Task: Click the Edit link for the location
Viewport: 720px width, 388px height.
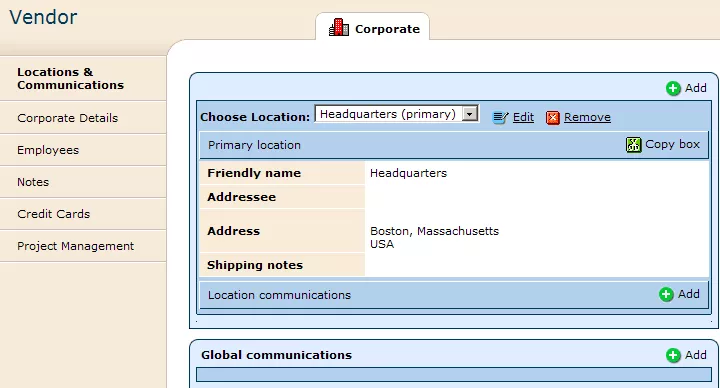Action: (523, 118)
